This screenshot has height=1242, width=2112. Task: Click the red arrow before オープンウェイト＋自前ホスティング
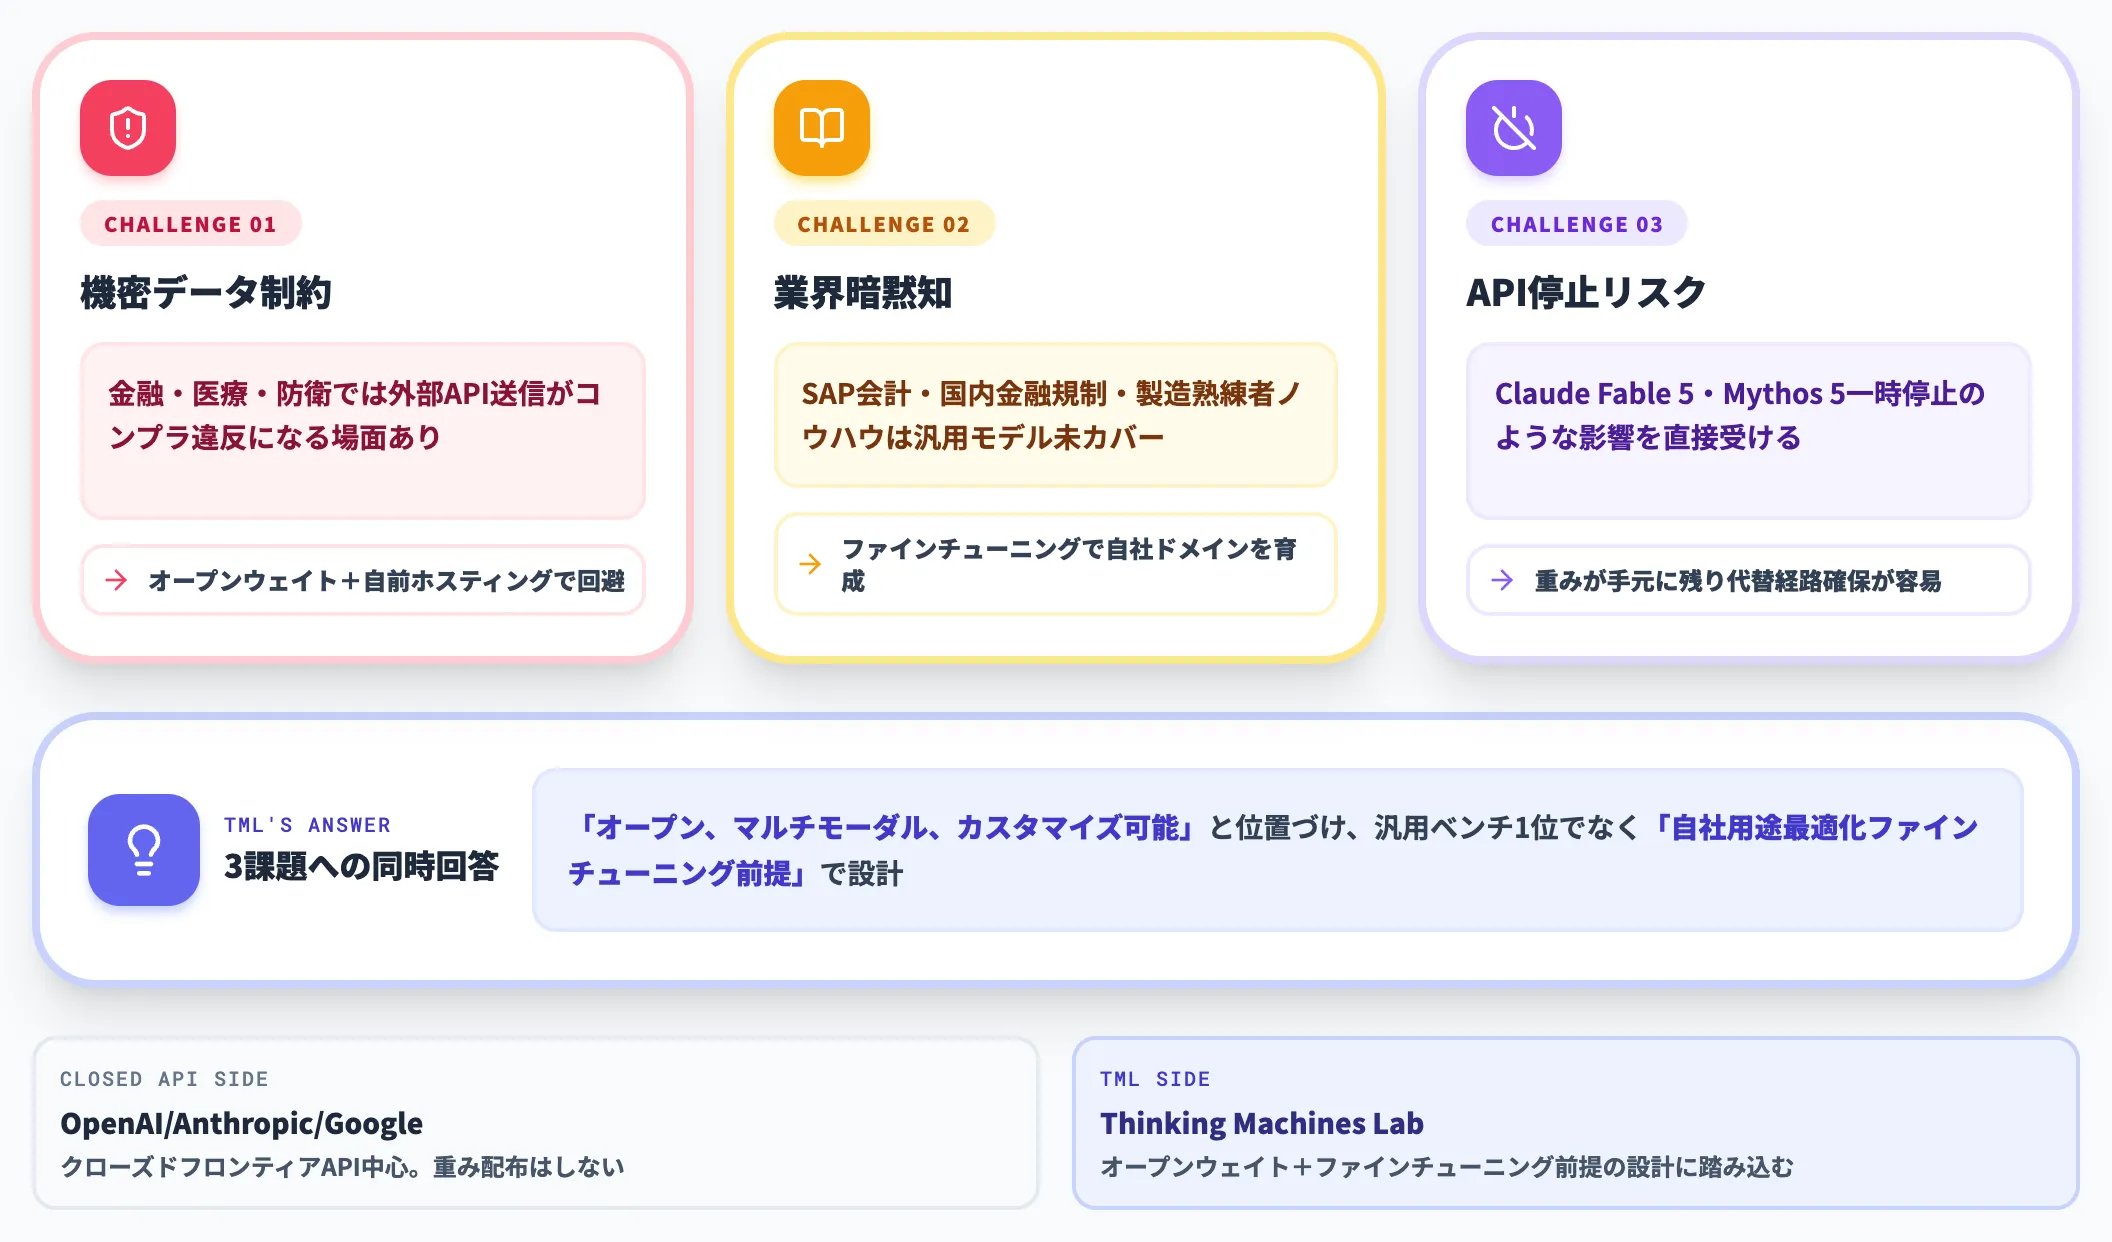coord(116,580)
